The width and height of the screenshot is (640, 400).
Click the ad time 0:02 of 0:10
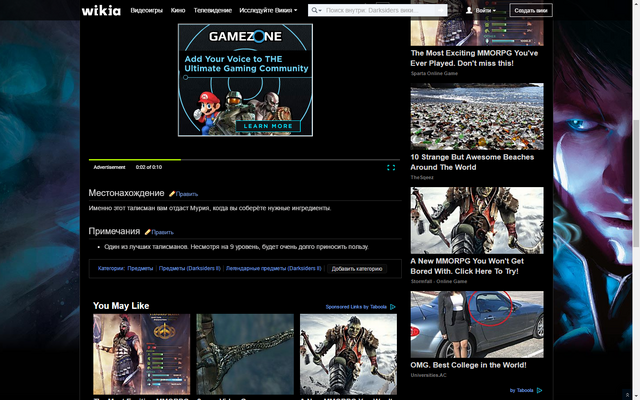(149, 167)
